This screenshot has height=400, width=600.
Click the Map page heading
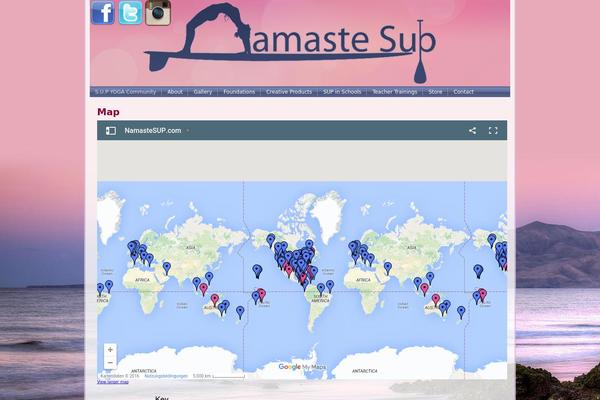coord(108,112)
